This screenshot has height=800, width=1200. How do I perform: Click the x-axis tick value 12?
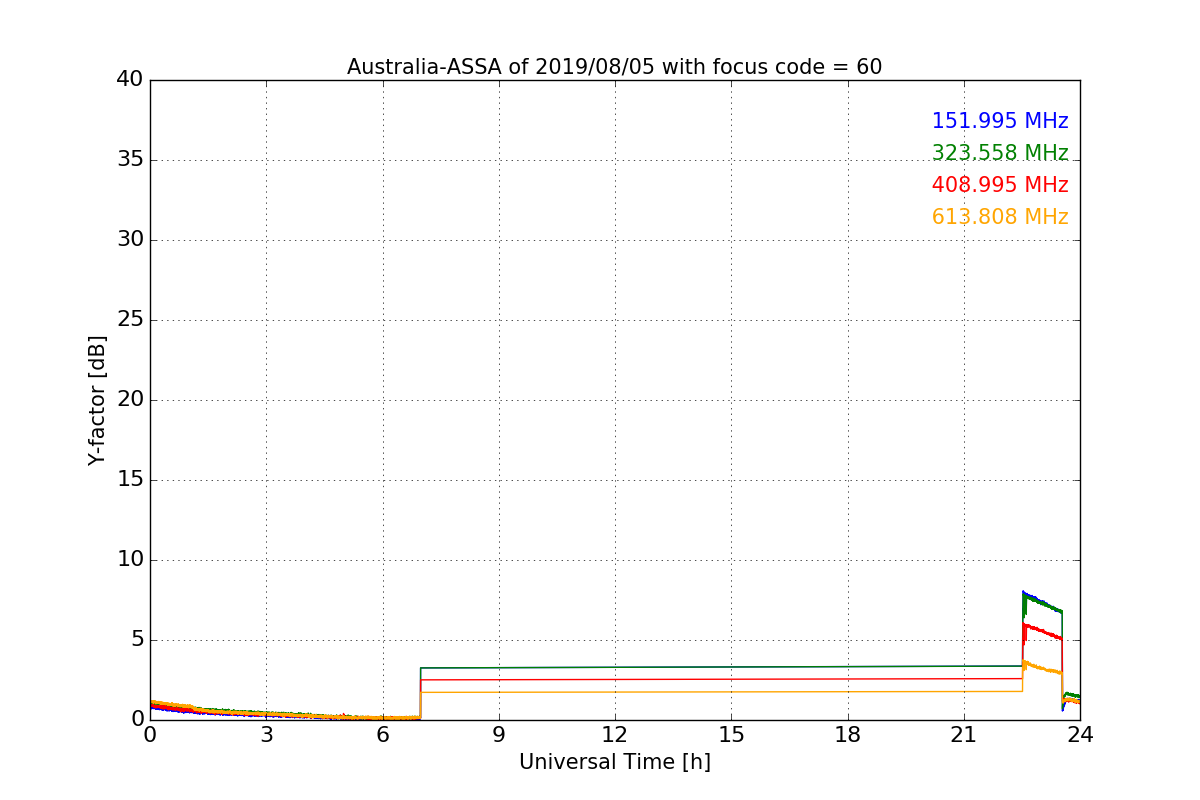click(x=615, y=735)
